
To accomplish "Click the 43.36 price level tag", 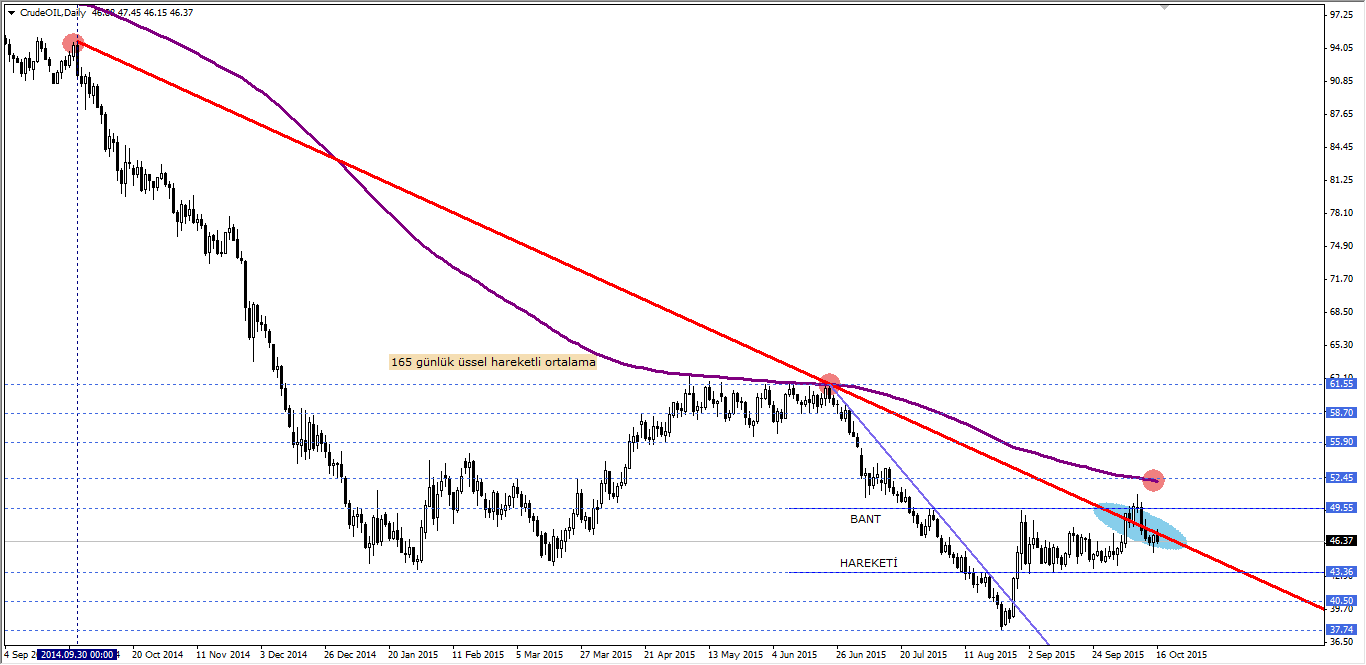I will 1341,572.
